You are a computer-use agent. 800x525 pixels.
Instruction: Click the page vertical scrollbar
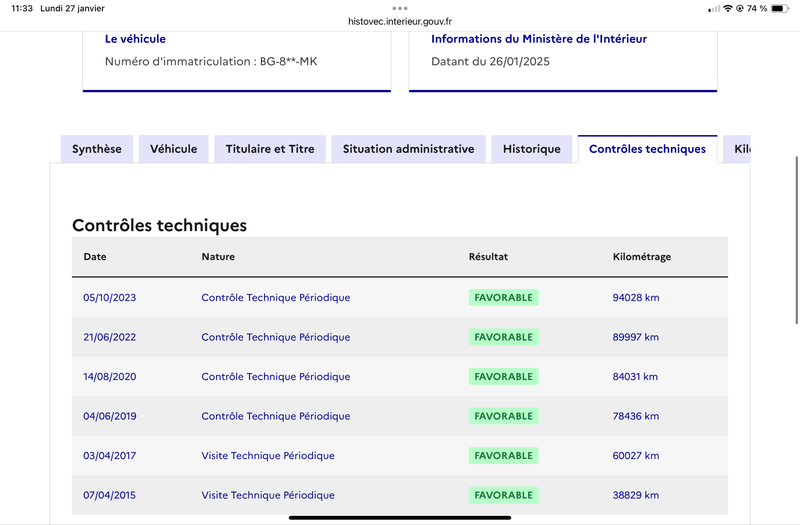pyautogui.click(x=797, y=240)
